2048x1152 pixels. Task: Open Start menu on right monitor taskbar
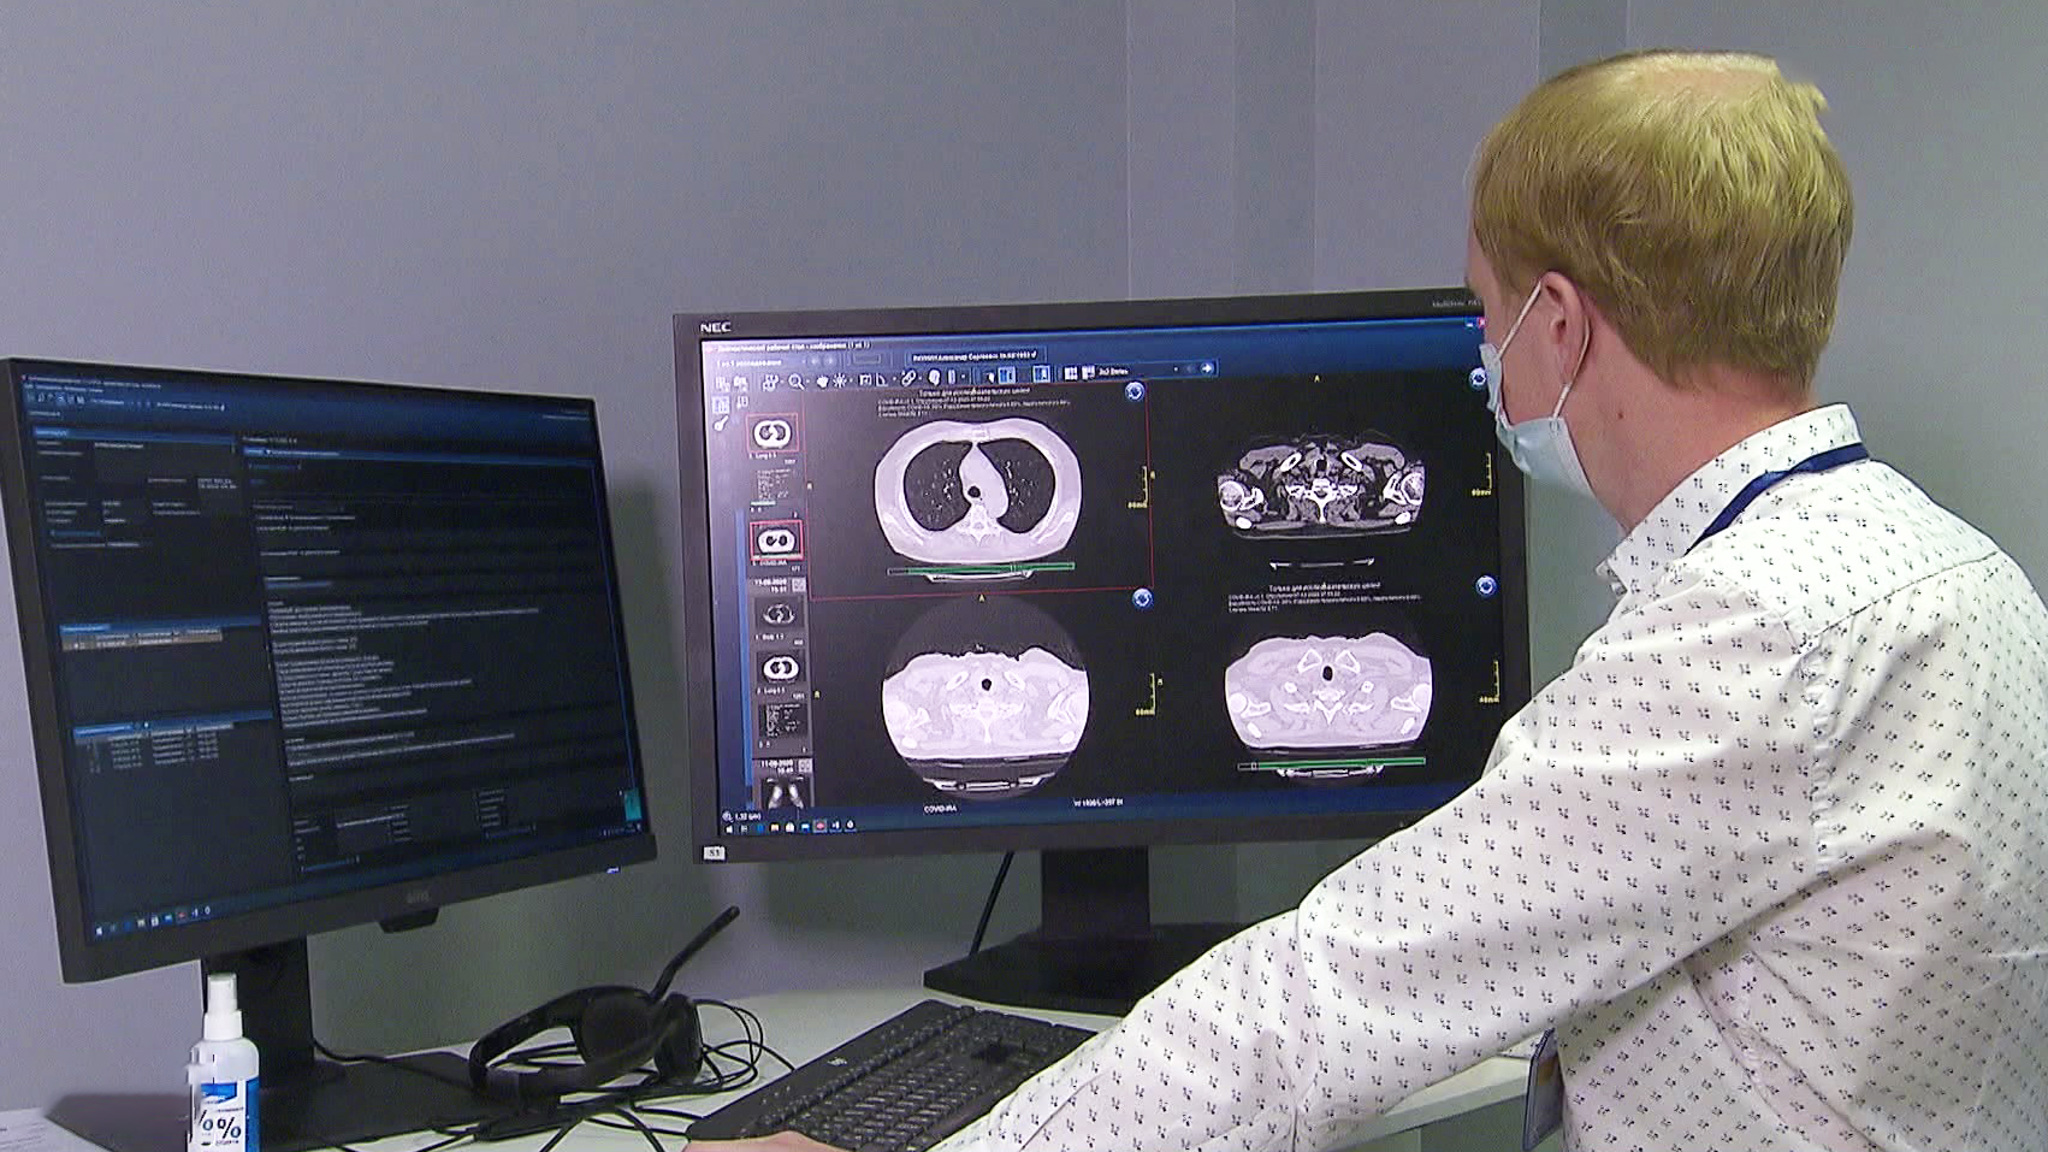tap(728, 829)
